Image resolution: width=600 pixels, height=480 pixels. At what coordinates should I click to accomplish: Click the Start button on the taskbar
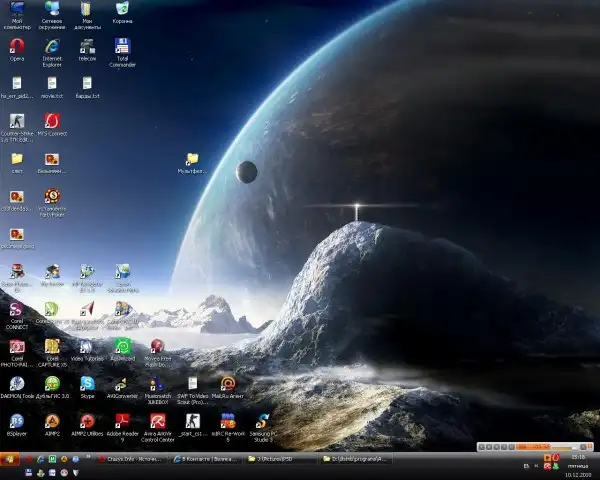coord(11,459)
